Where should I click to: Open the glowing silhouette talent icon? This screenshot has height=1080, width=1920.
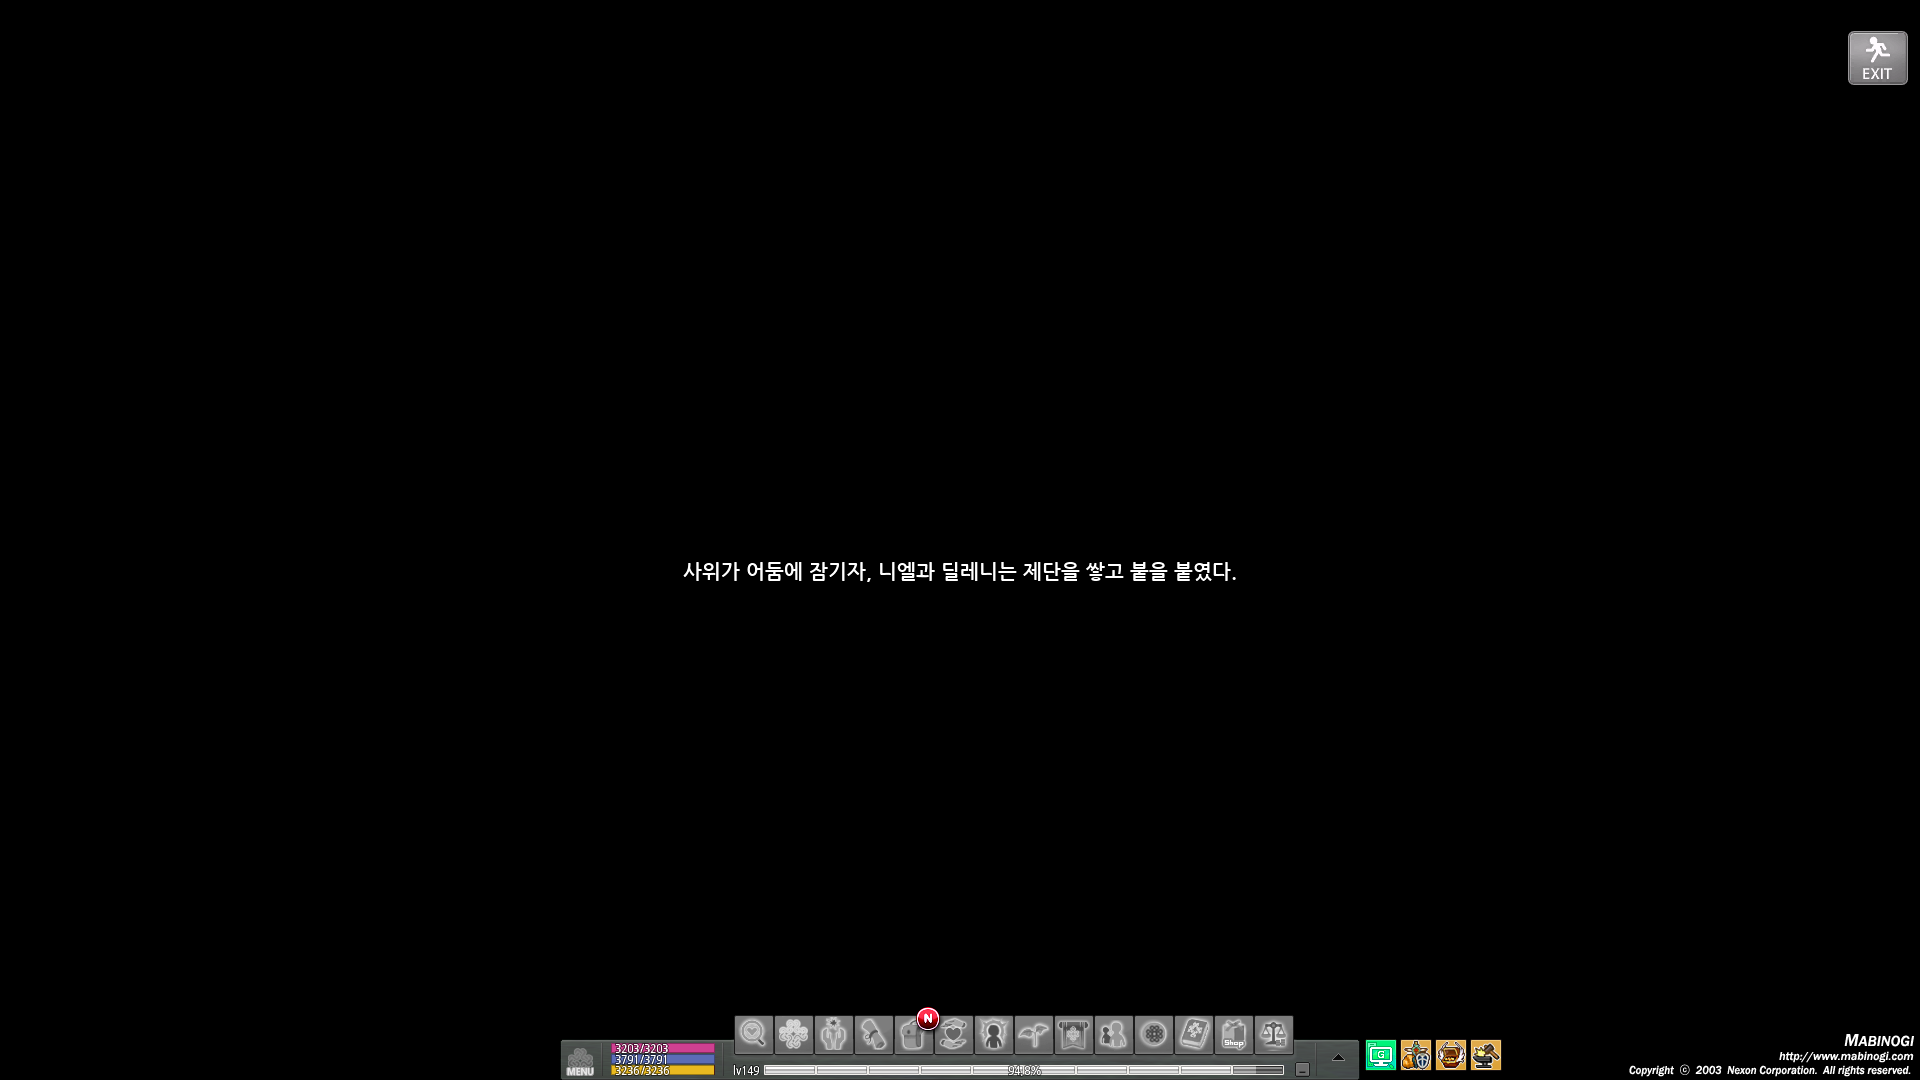(x=993, y=1034)
